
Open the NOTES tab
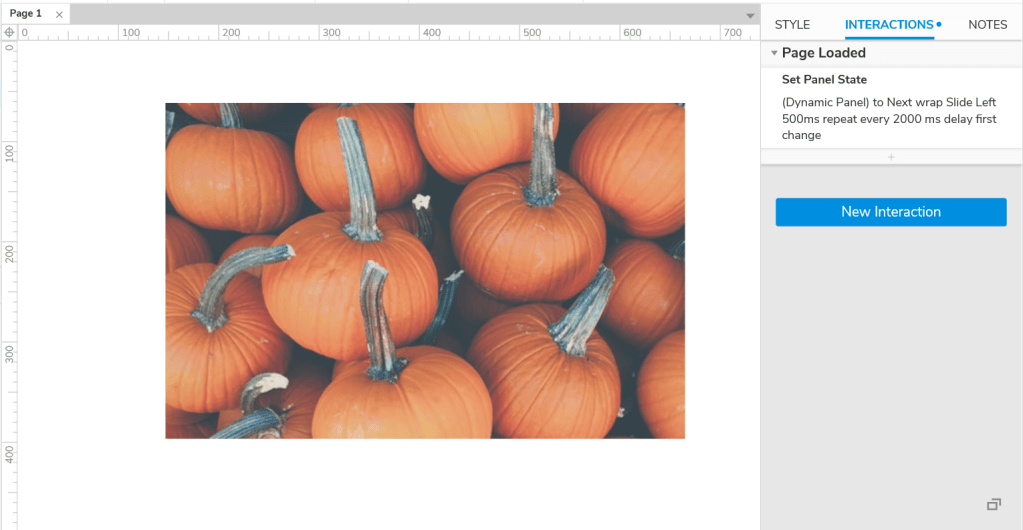(987, 25)
